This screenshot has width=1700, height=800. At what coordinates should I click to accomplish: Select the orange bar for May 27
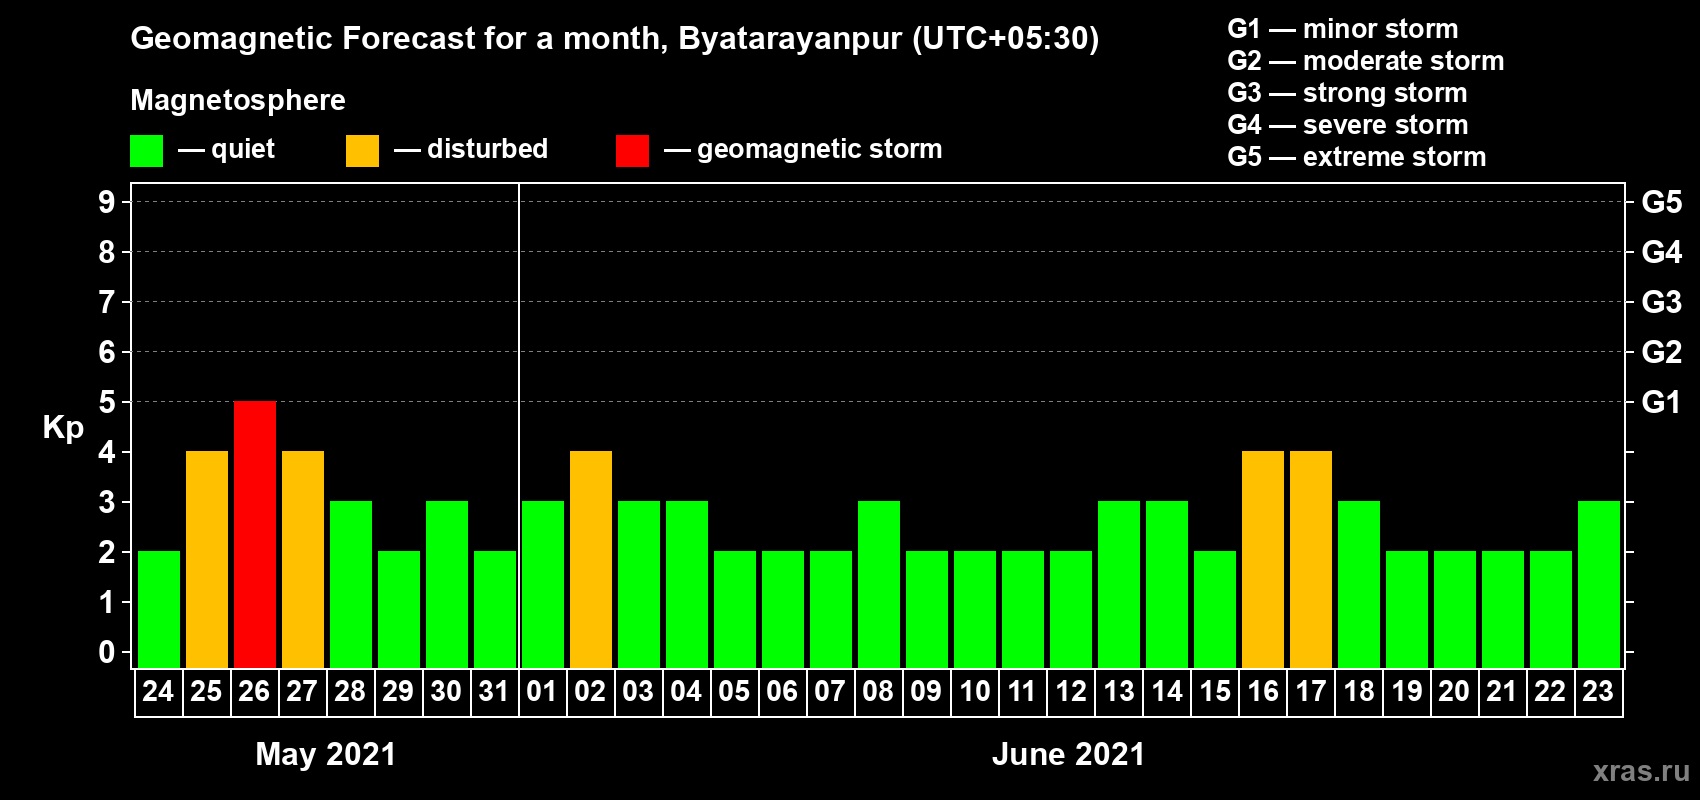pyautogui.click(x=303, y=559)
